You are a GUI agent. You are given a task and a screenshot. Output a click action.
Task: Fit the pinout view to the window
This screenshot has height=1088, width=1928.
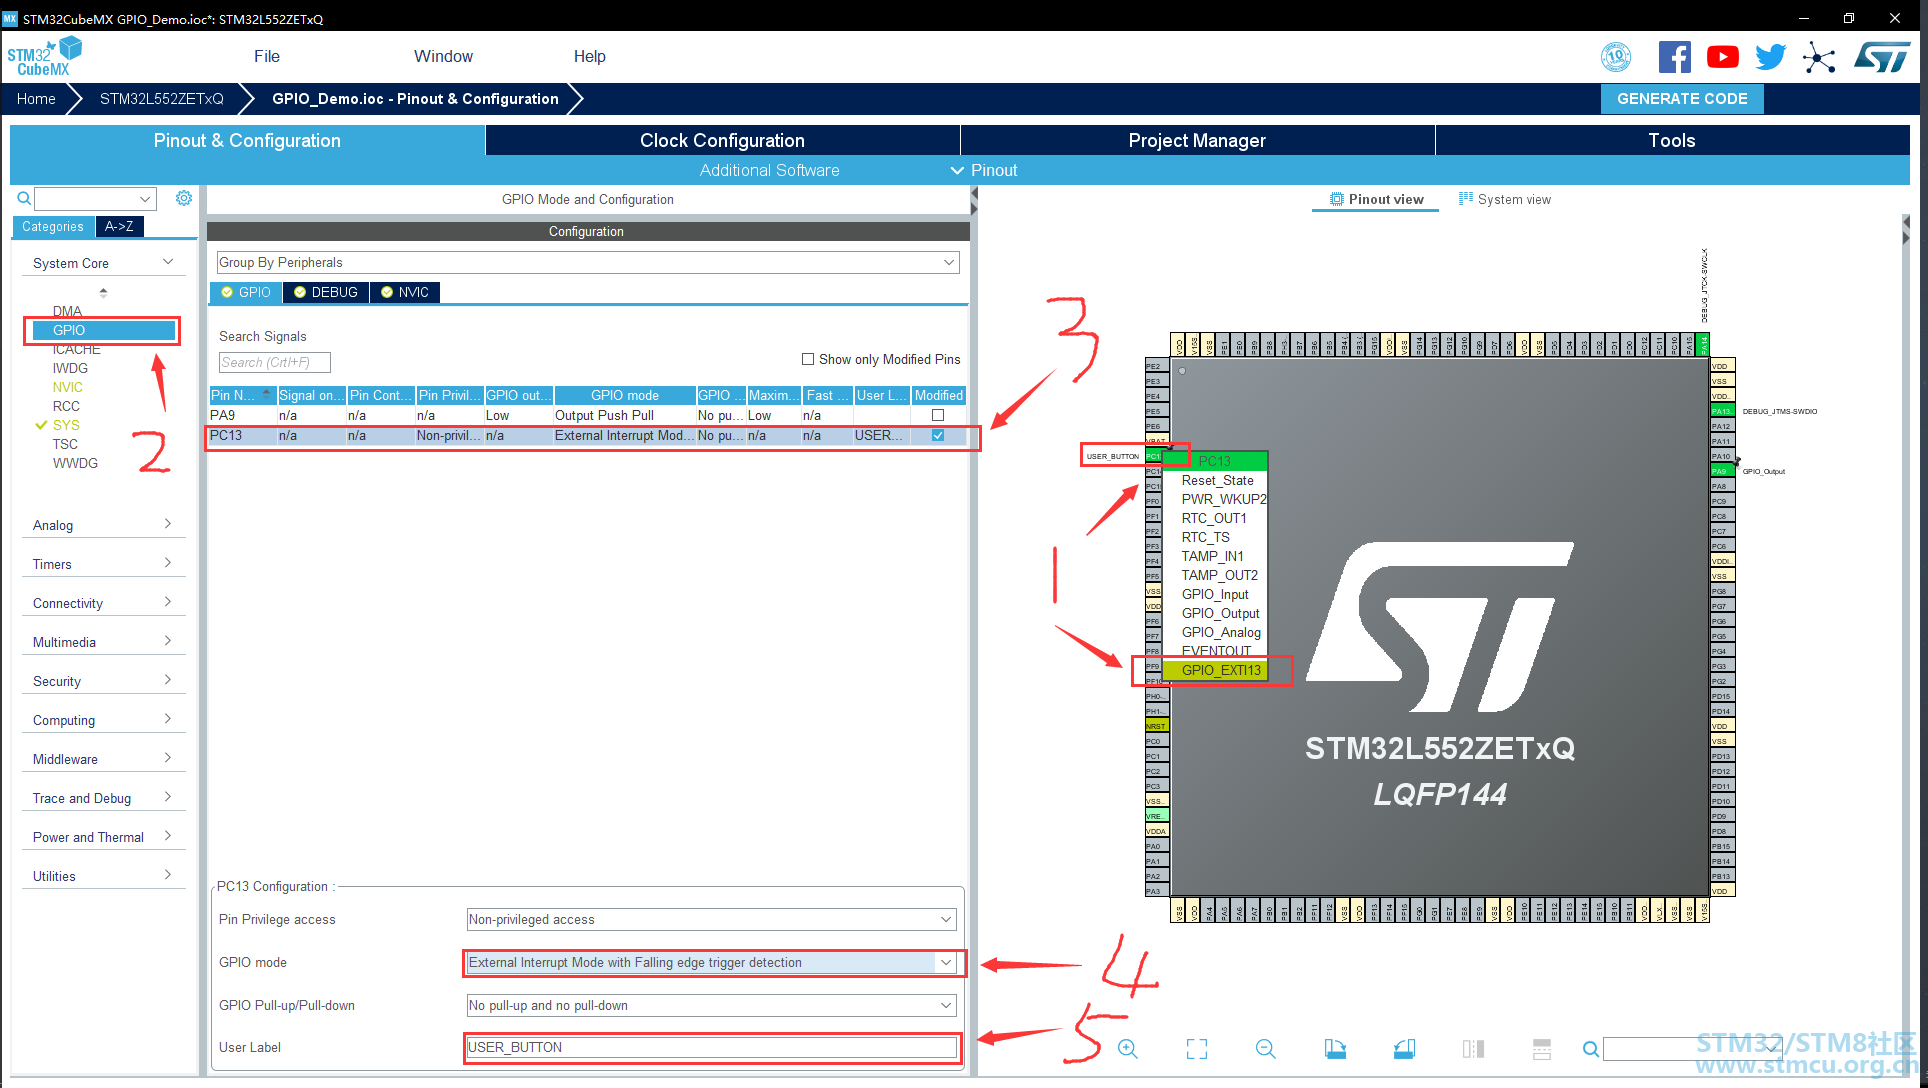(x=1197, y=1049)
